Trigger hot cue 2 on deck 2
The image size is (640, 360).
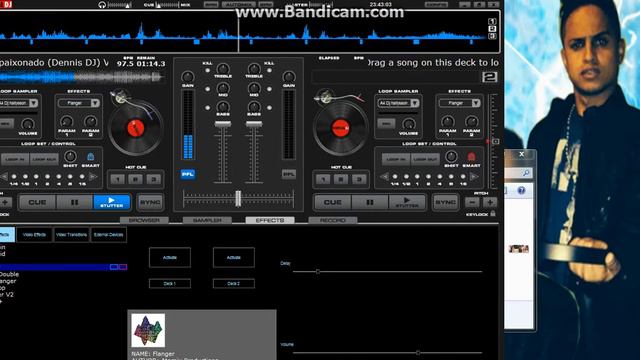tap(341, 179)
